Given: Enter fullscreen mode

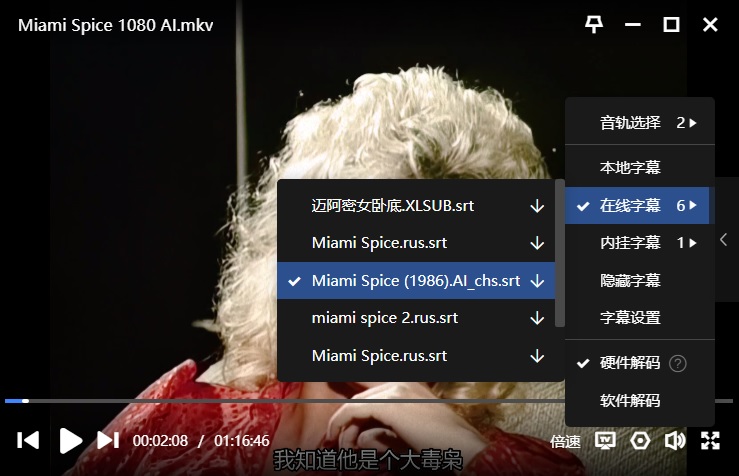Looking at the screenshot, I should [x=710, y=440].
